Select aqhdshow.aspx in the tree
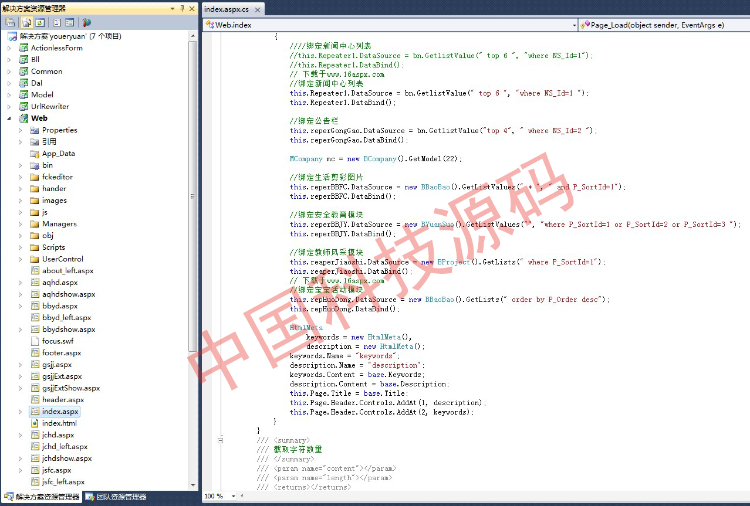This screenshot has width=750, height=506. click(x=68, y=294)
